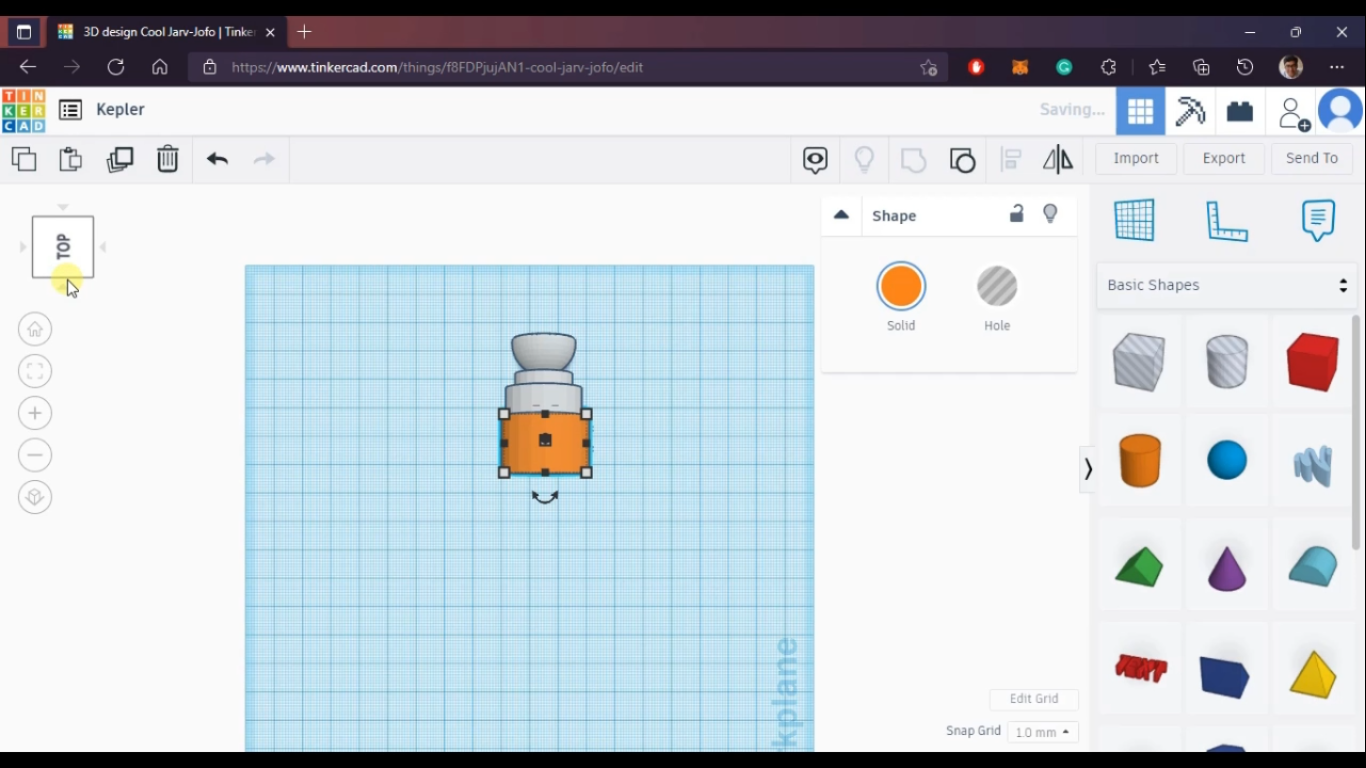Open the Bricks mode
Viewport: 1366px width, 768px height.
click(1240, 111)
